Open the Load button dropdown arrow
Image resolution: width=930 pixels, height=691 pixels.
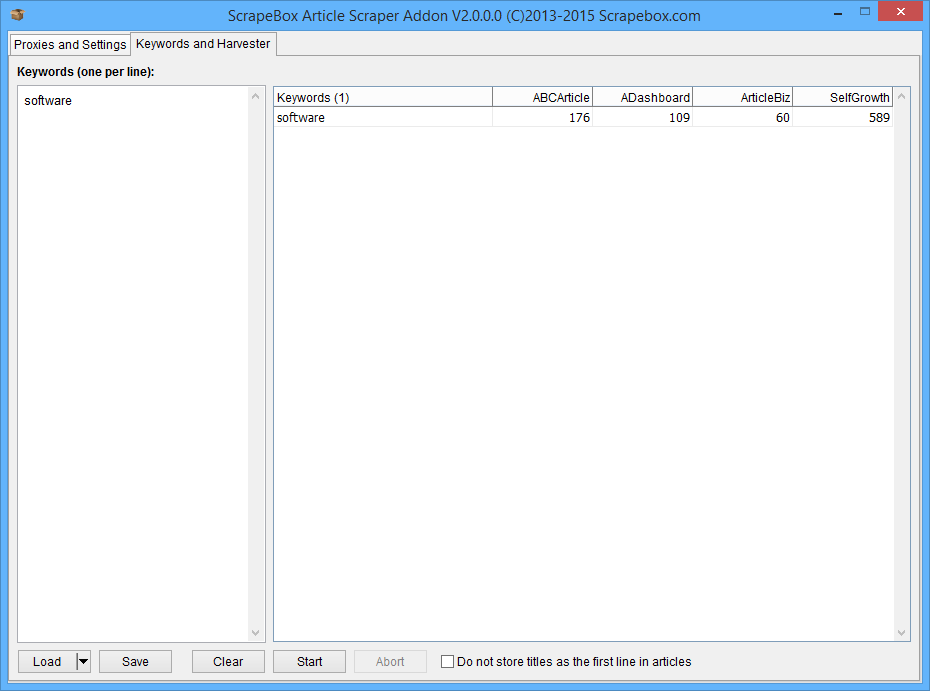(83, 661)
